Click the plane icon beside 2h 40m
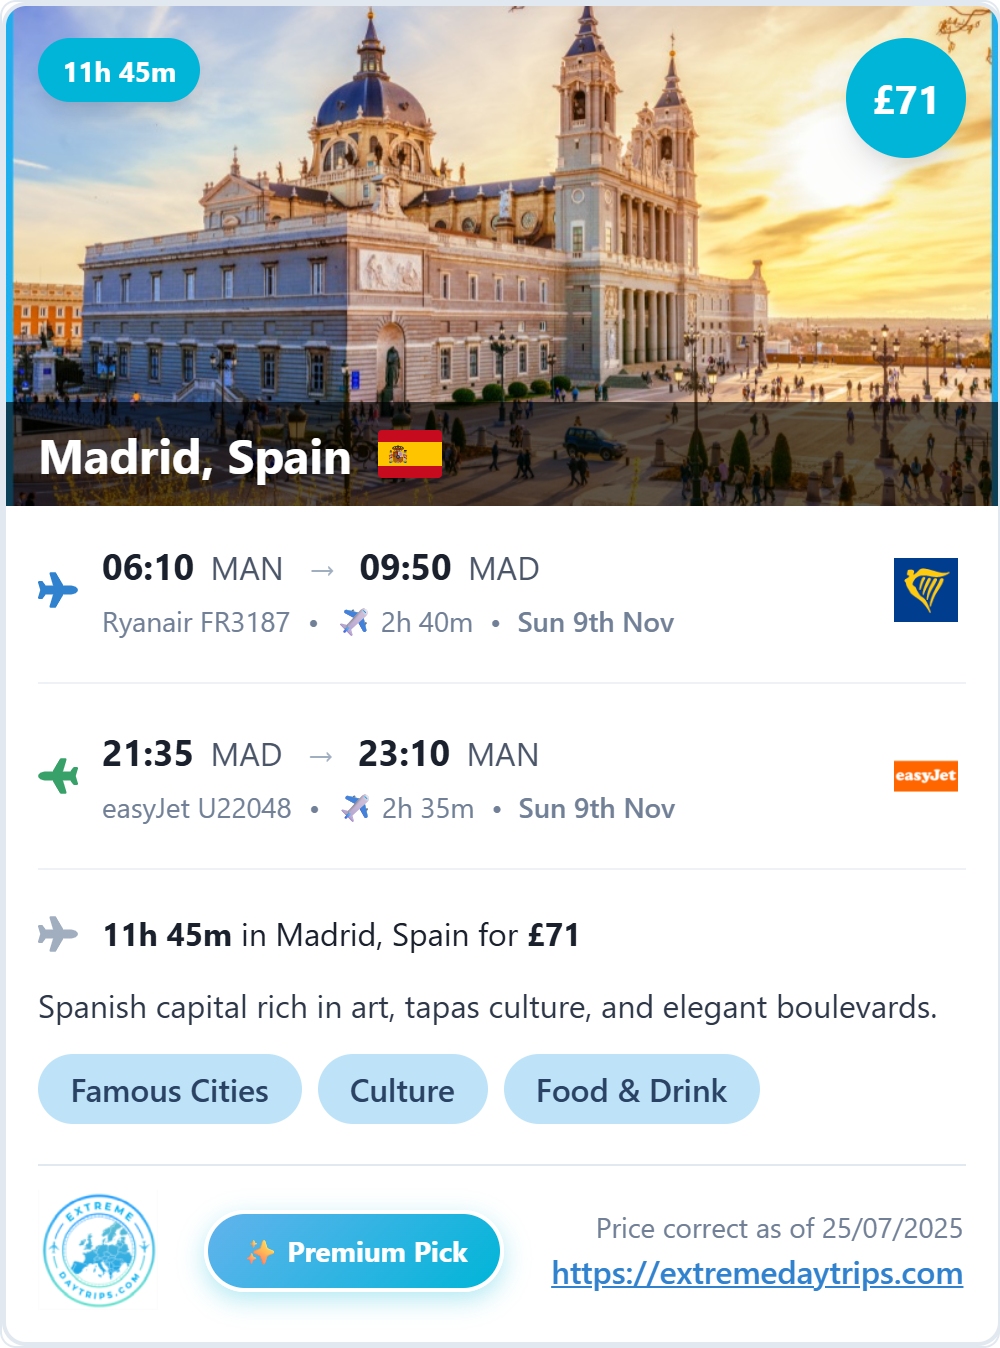 (x=354, y=622)
